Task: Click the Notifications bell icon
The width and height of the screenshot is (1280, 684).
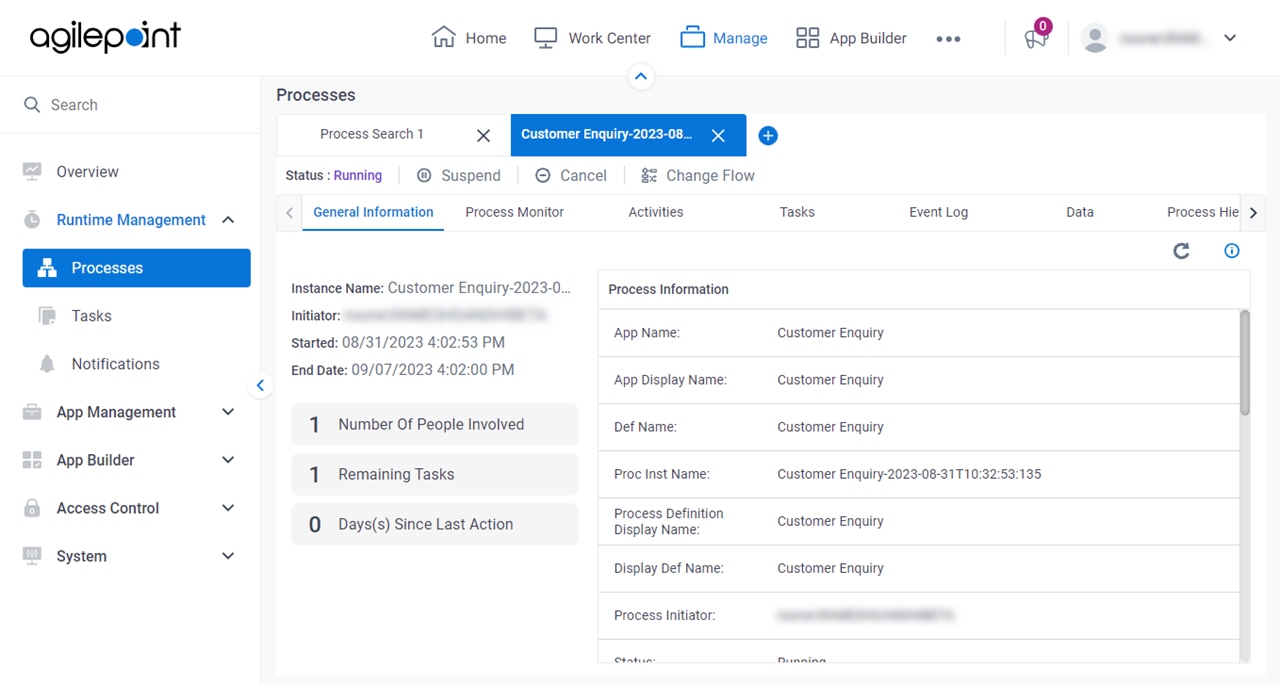Action: click(47, 364)
